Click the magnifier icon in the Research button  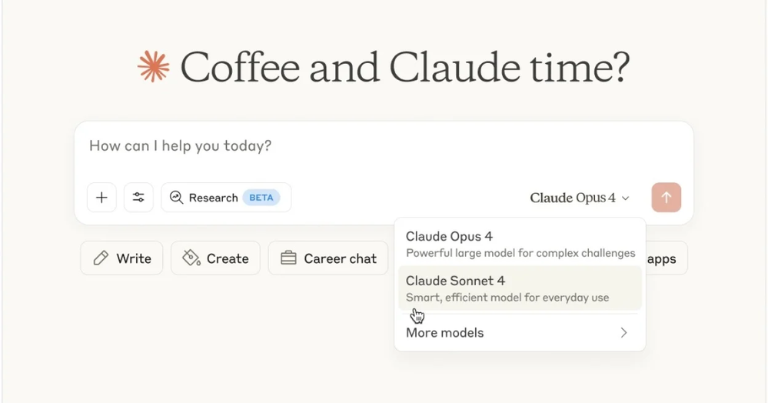pyautogui.click(x=176, y=197)
